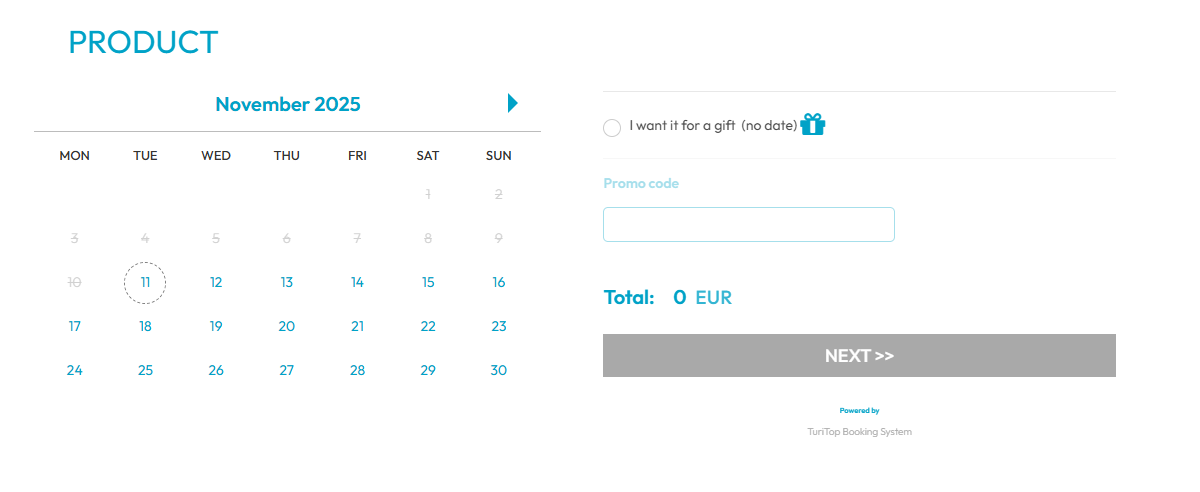This screenshot has width=1200, height=492.
Task: Open the TuriTop Booking System link
Action: [x=859, y=432]
